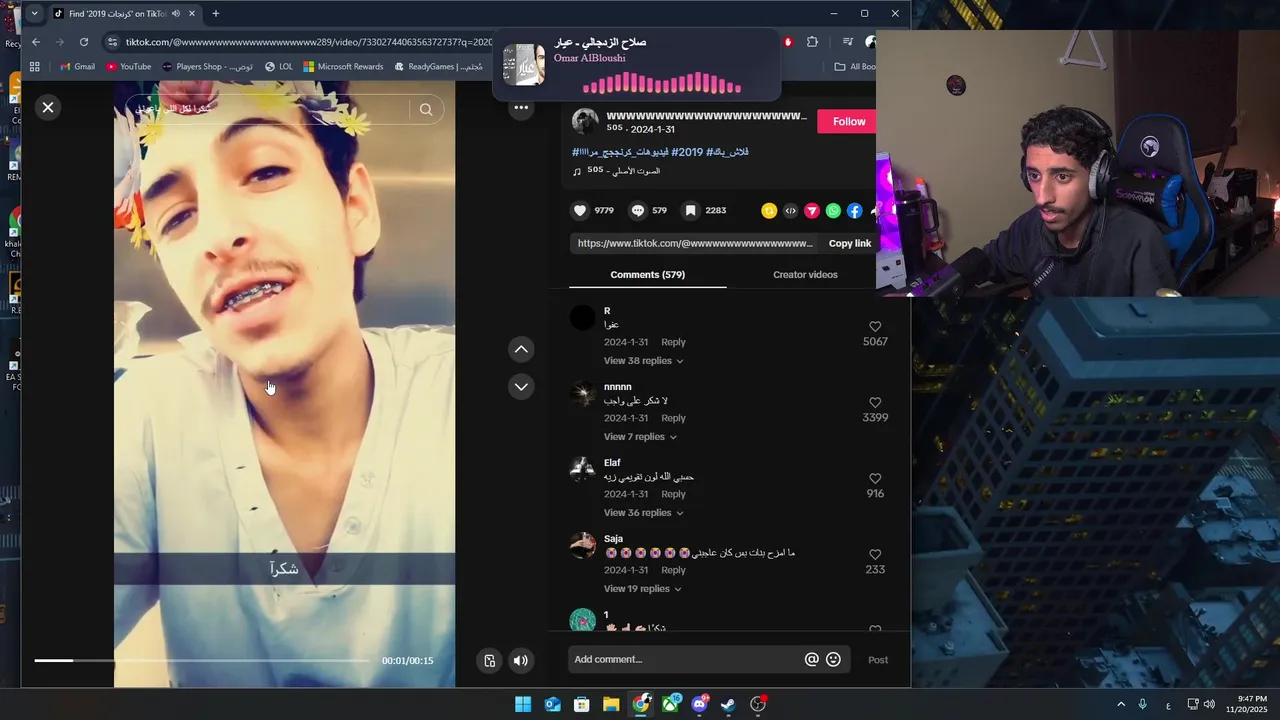Save the video with bookmark icon 2283
Viewport: 1280px width, 720px height.
(690, 210)
